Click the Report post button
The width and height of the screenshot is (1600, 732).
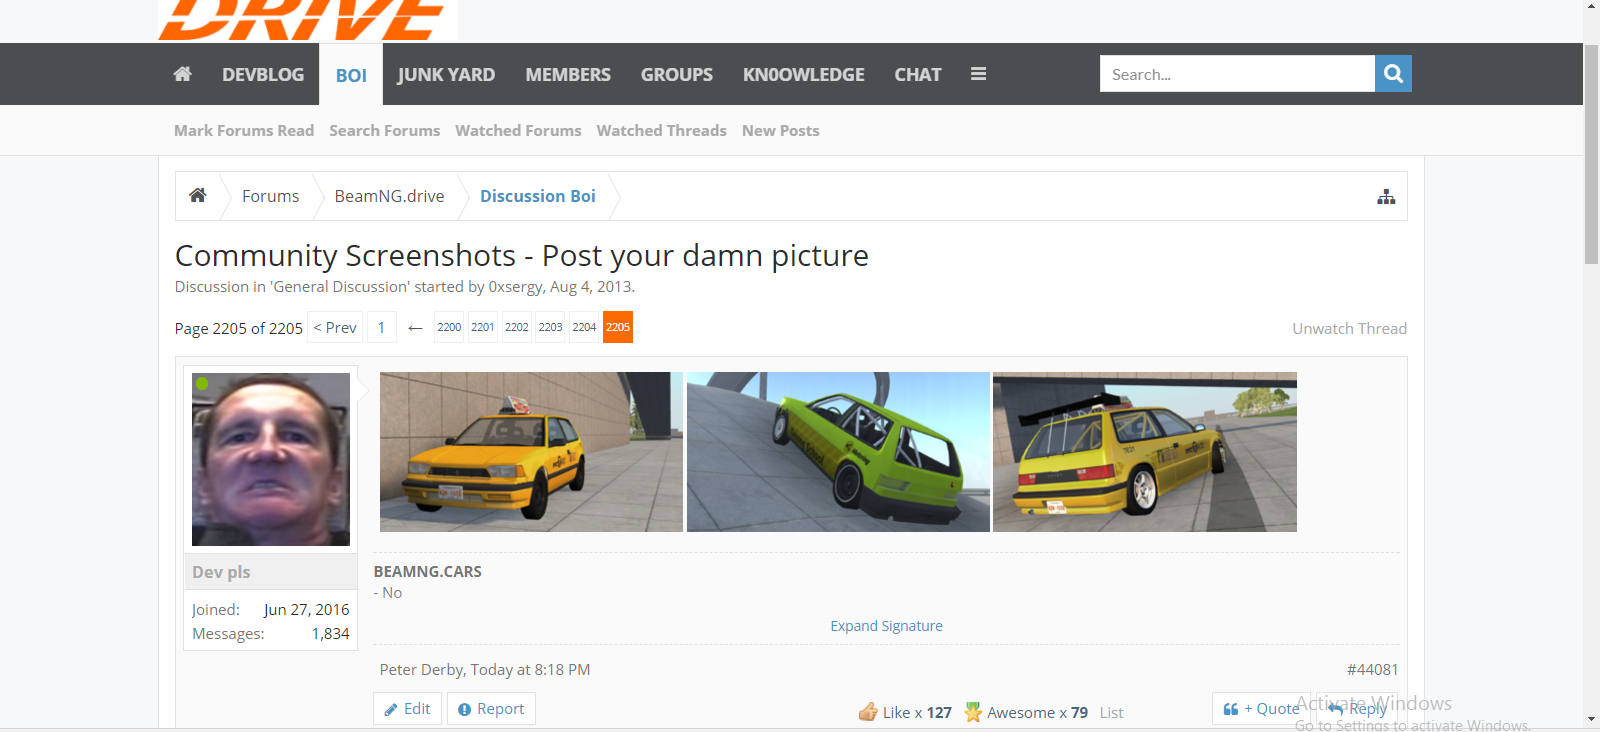click(491, 709)
